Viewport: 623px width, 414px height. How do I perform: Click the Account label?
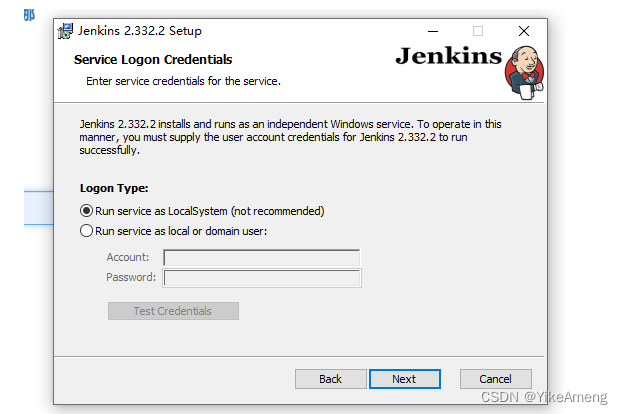pos(128,257)
